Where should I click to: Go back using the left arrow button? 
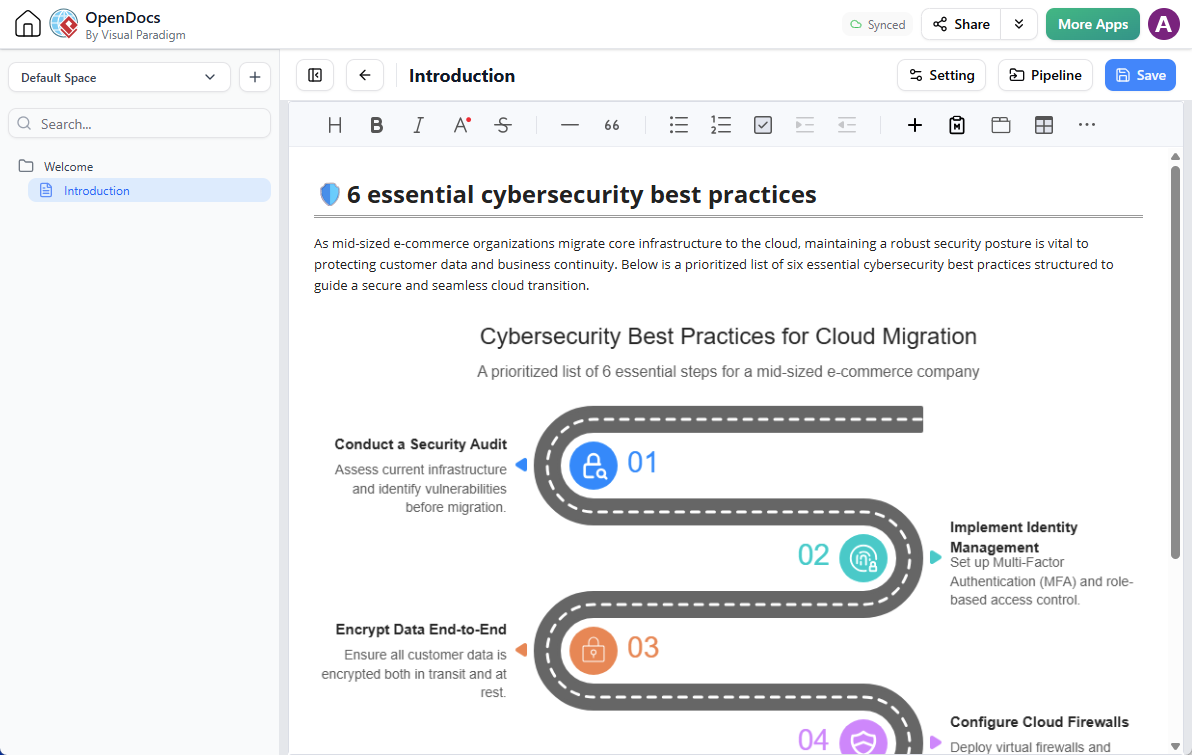tap(365, 75)
